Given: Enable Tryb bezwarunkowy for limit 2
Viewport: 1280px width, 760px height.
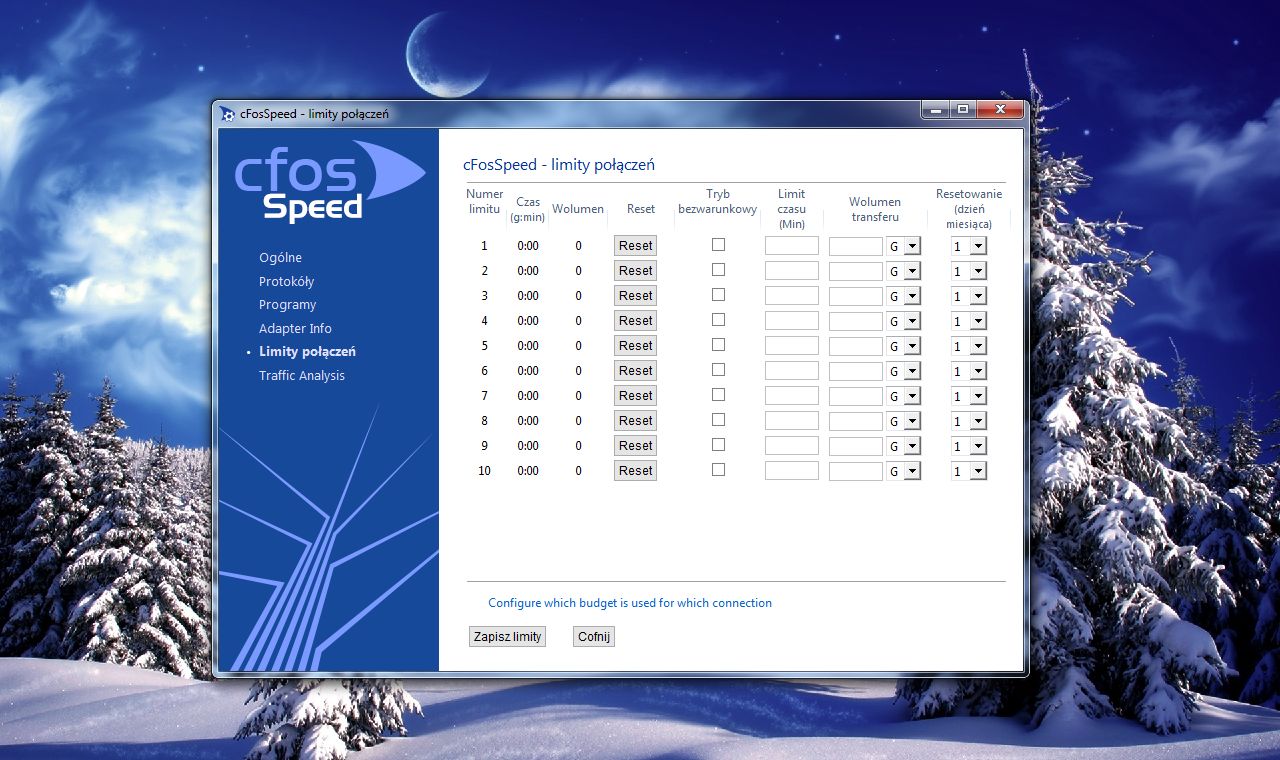Looking at the screenshot, I should tap(718, 270).
